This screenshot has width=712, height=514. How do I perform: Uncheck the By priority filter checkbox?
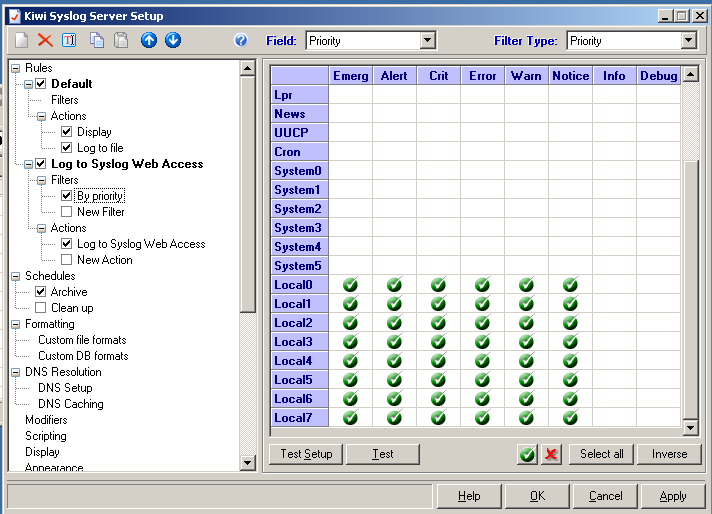click(x=66, y=196)
